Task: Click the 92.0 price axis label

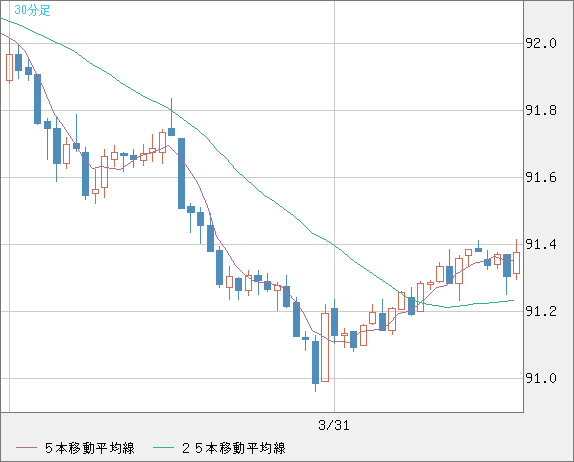Action: (541, 44)
